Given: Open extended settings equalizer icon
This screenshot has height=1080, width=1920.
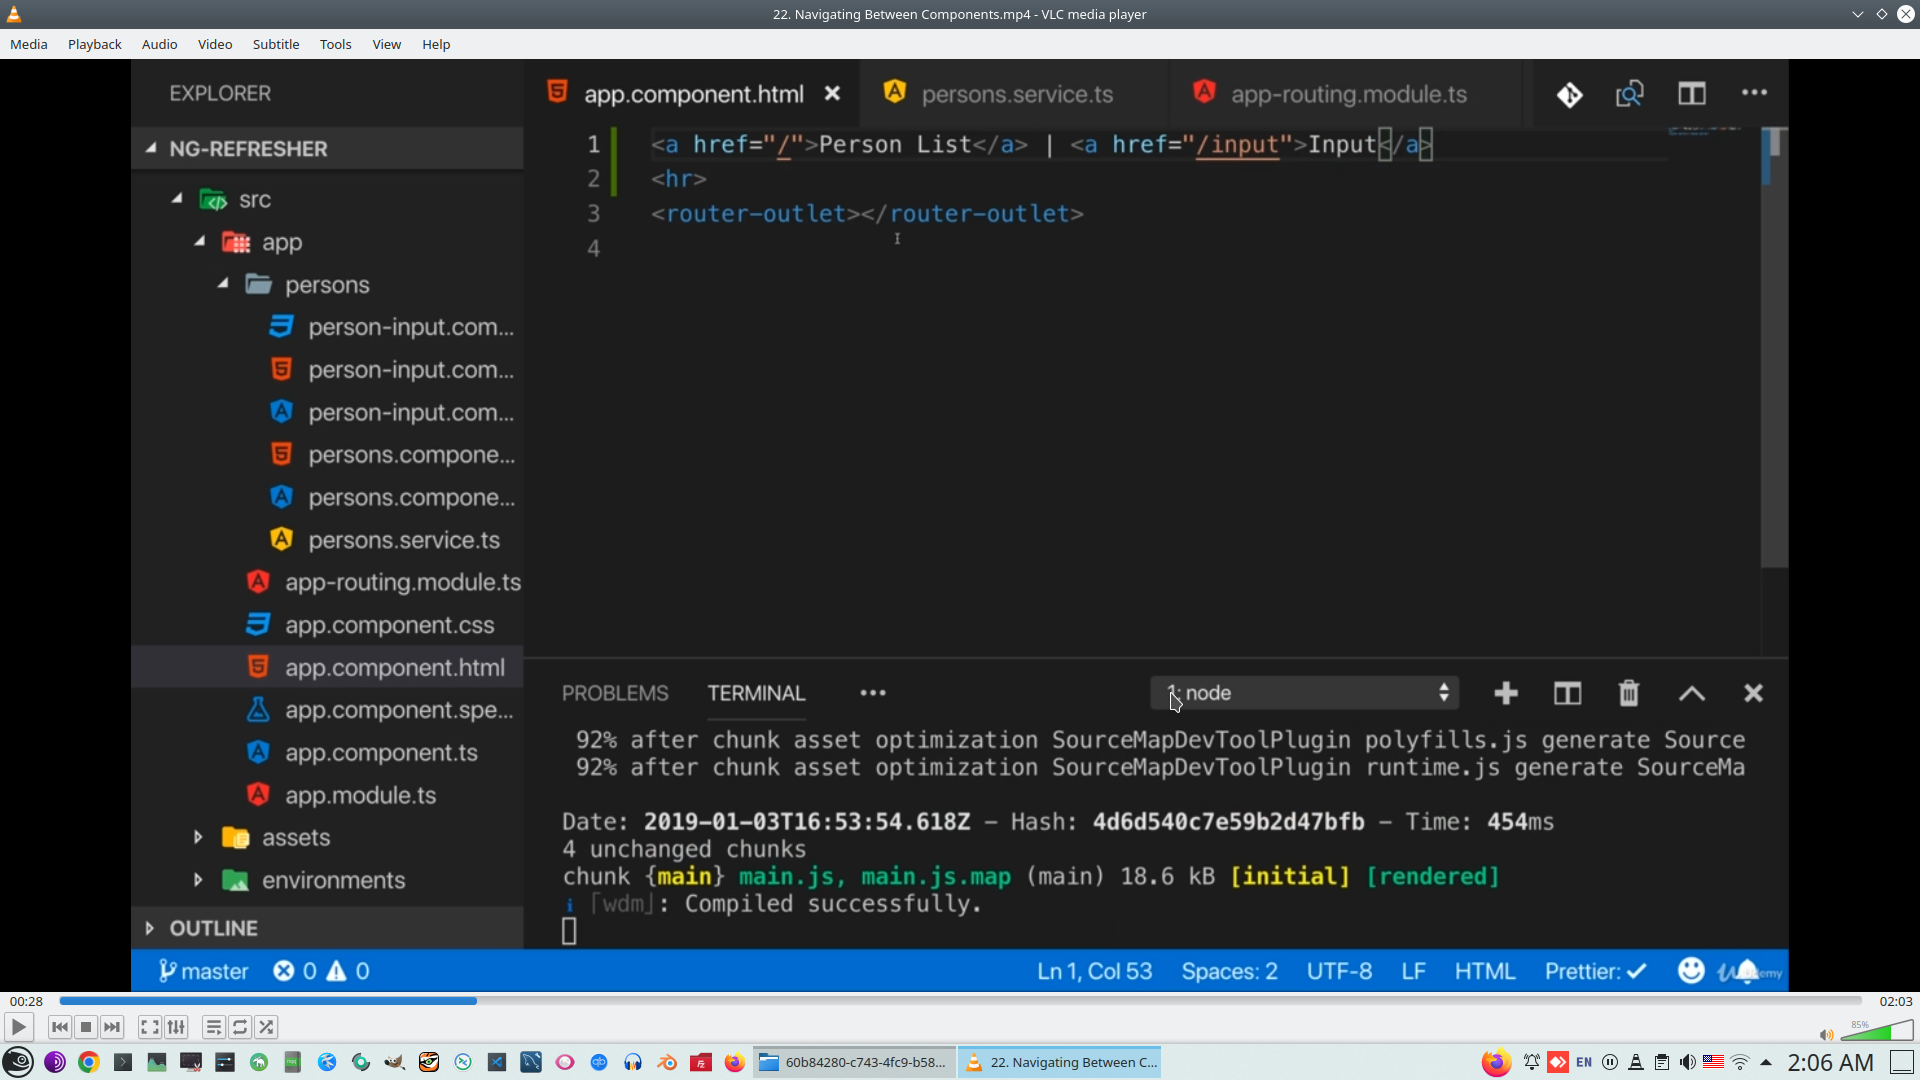Looking at the screenshot, I should pos(176,1027).
